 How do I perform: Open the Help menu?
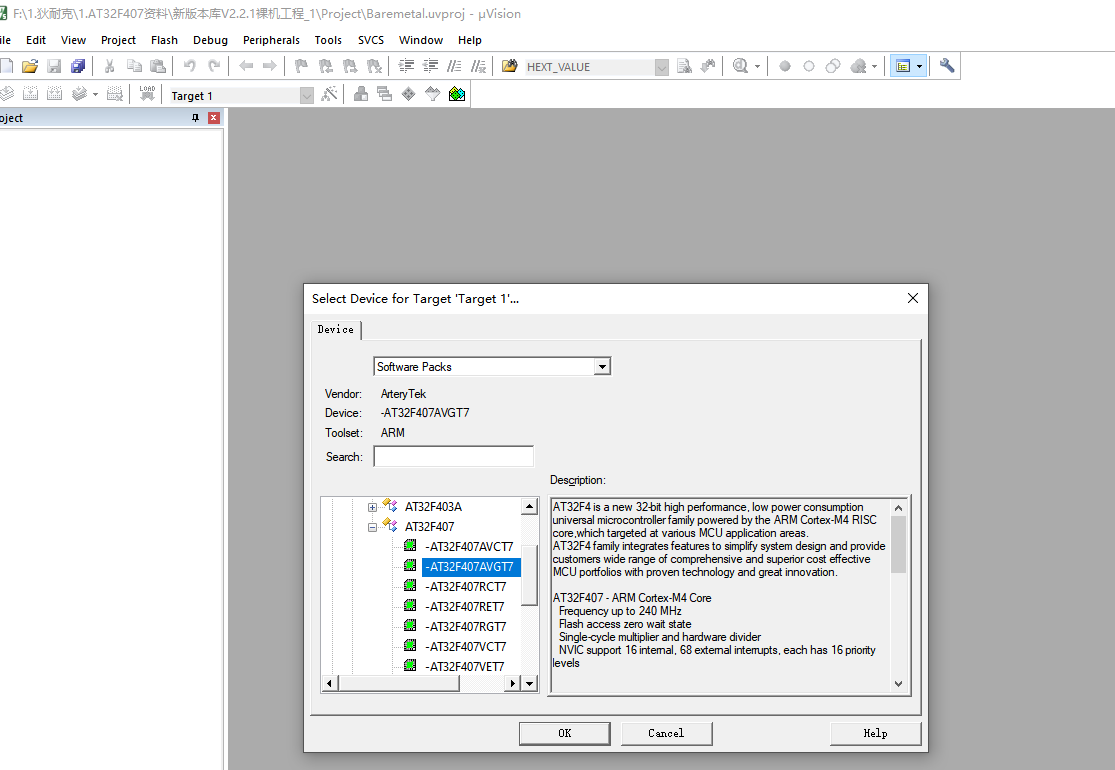[469, 41]
